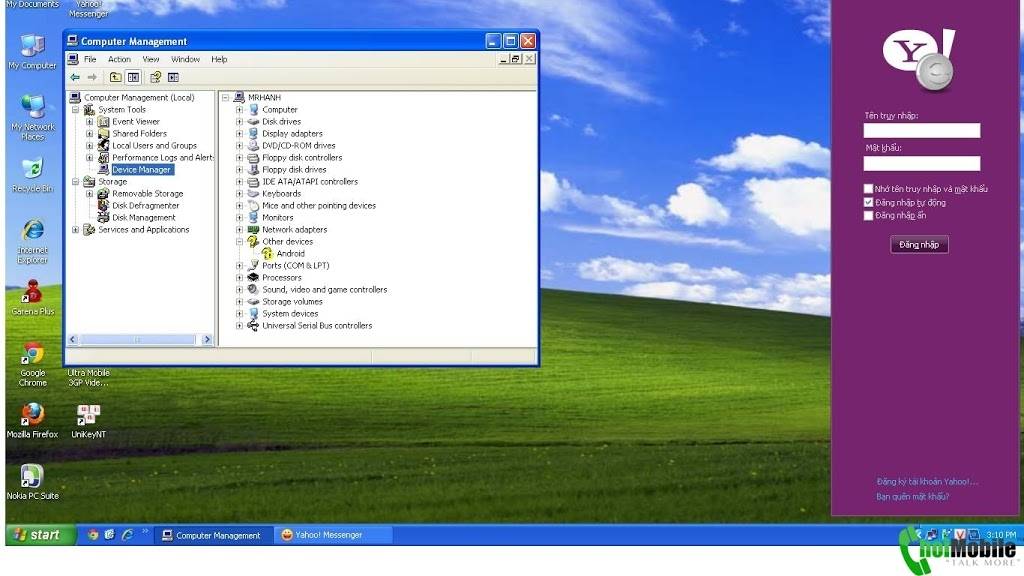1024x576 pixels.
Task: Expand the Ports (COM & LPT) category
Action: click(x=239, y=266)
